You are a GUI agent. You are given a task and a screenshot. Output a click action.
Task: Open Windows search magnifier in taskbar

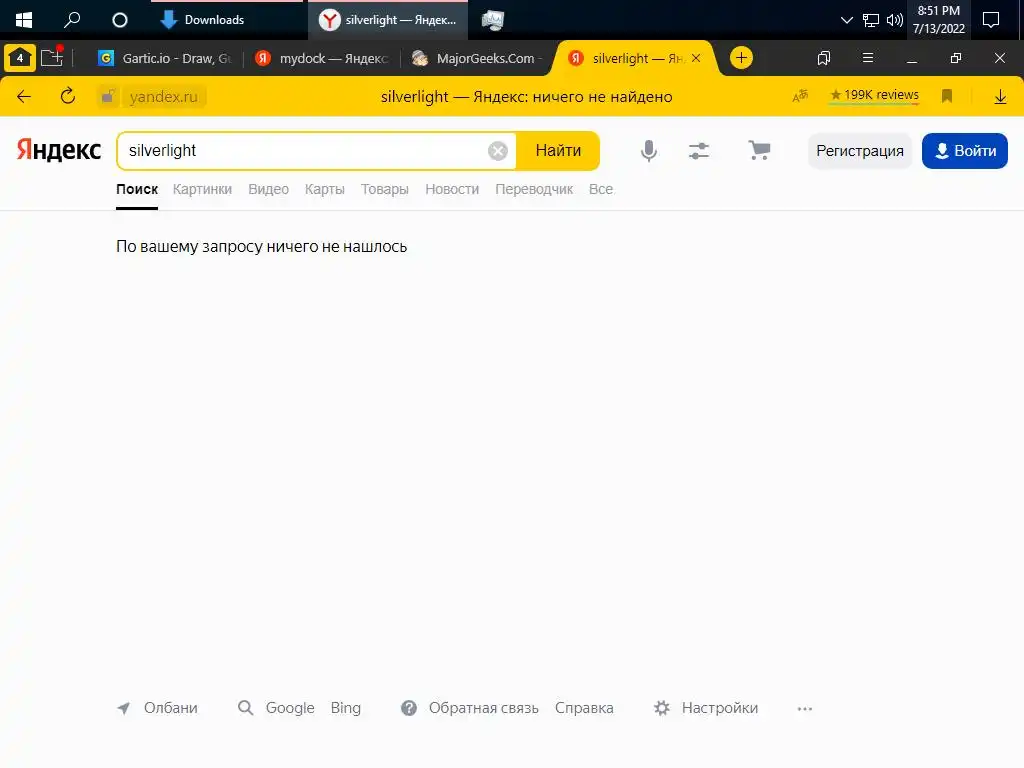(x=72, y=20)
